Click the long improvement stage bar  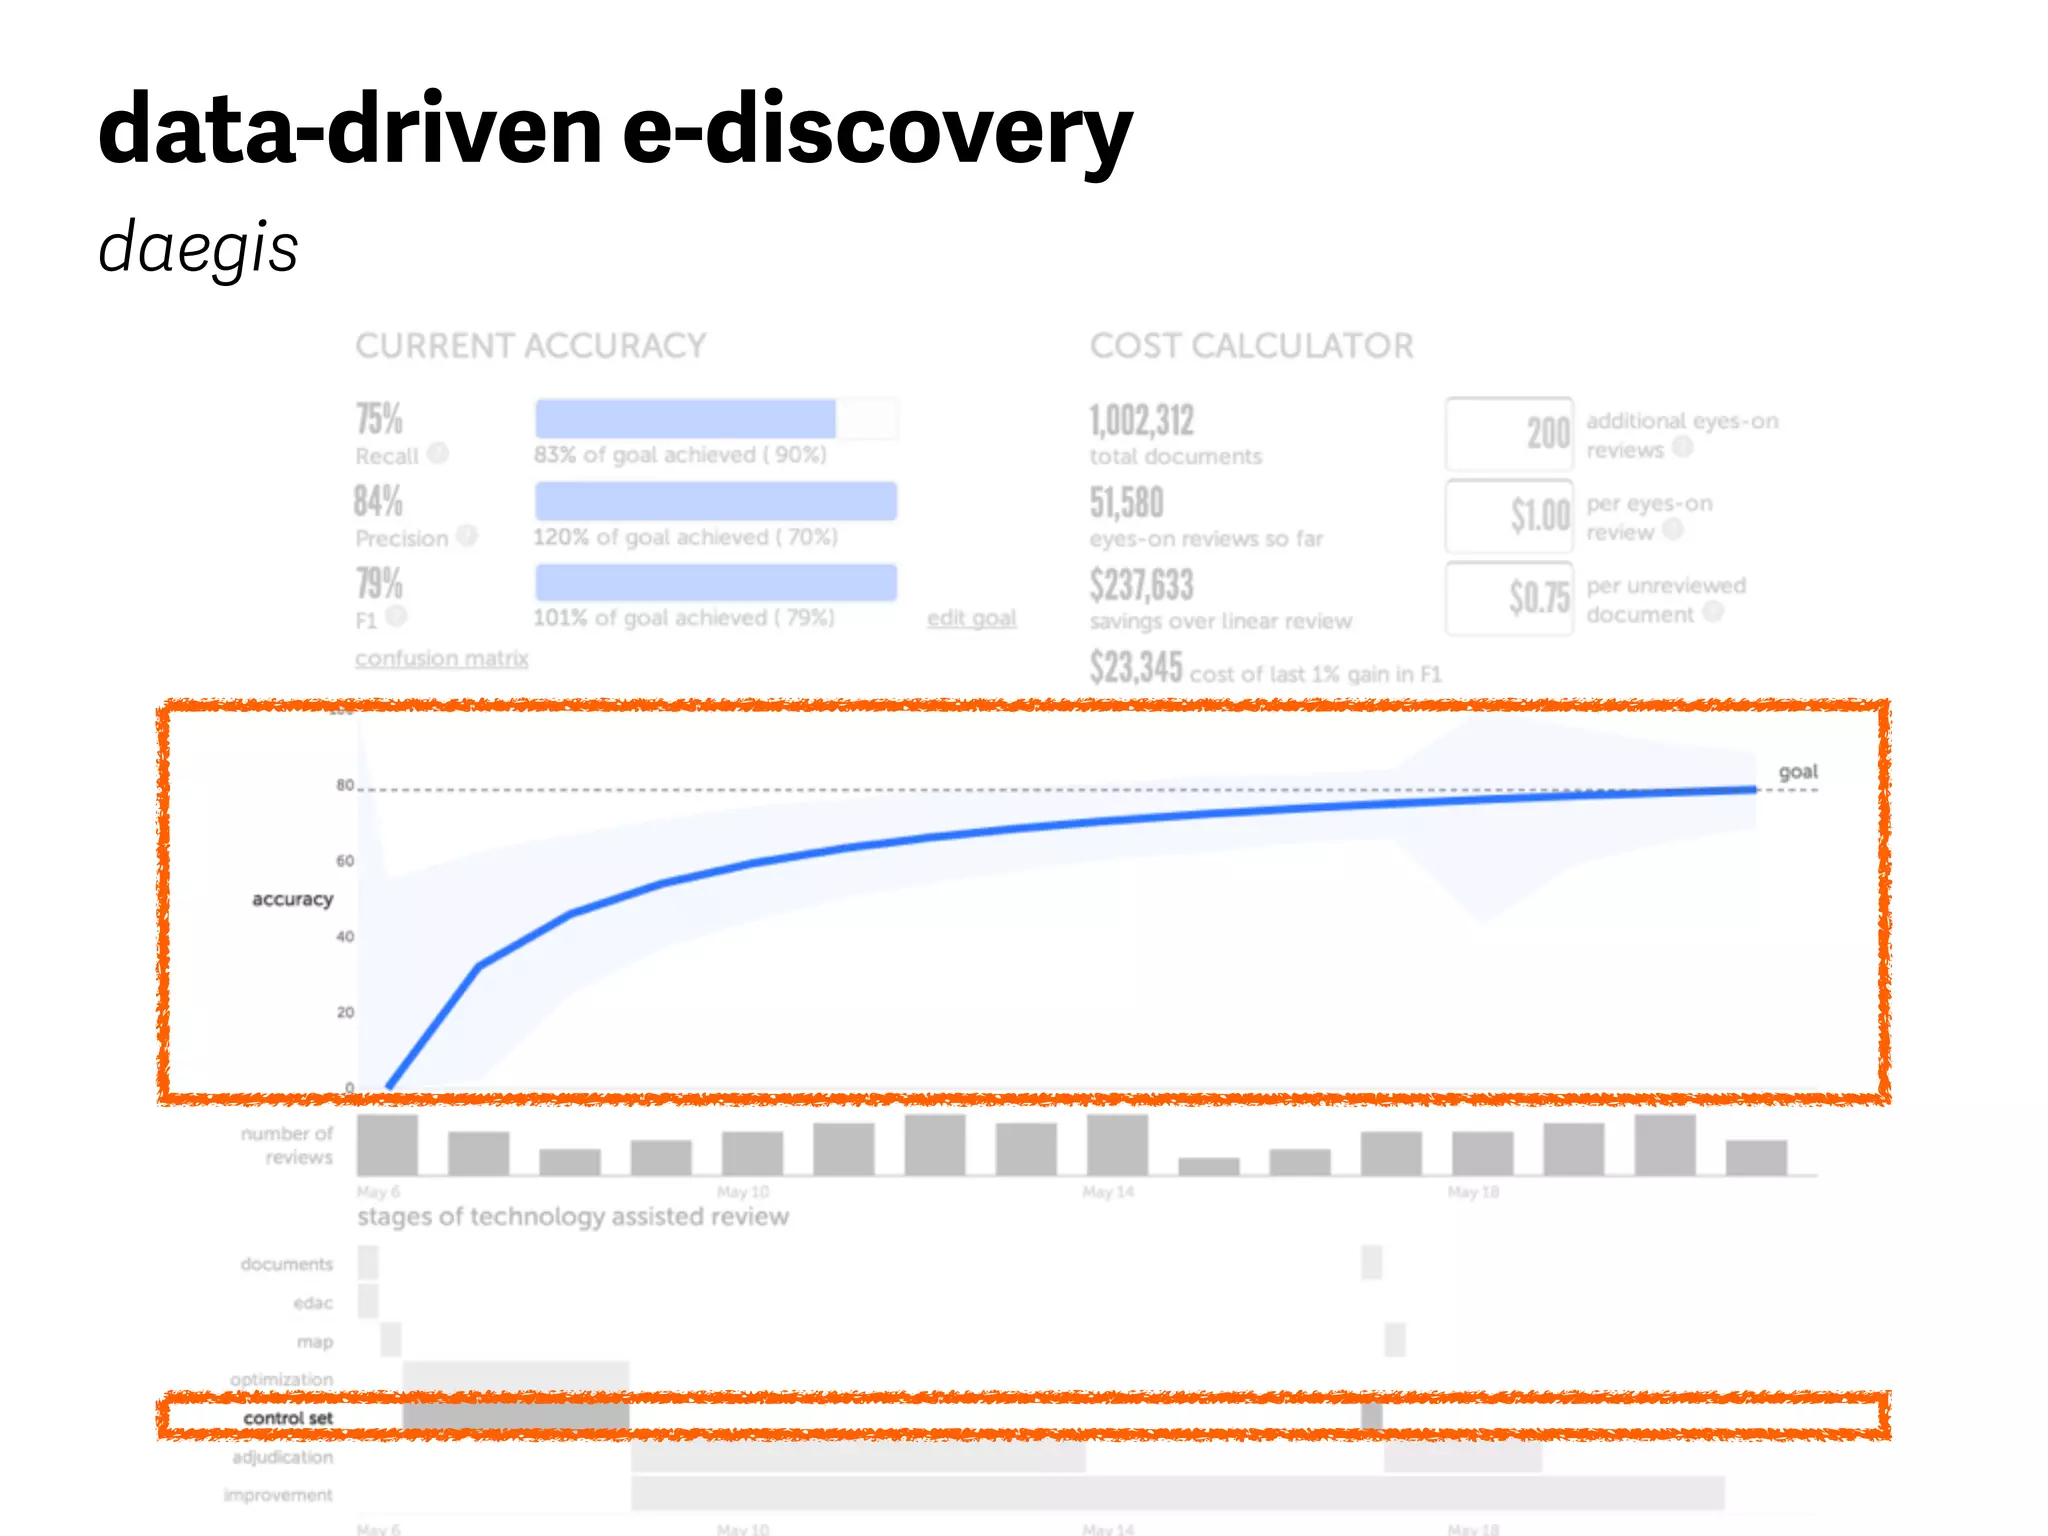[x=1178, y=1493]
